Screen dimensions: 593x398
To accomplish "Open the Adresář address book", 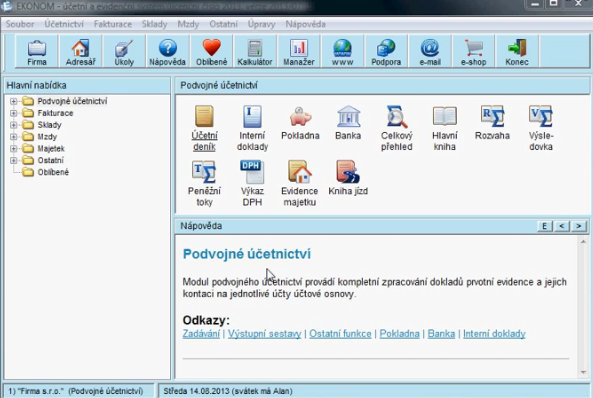I will tap(80, 52).
